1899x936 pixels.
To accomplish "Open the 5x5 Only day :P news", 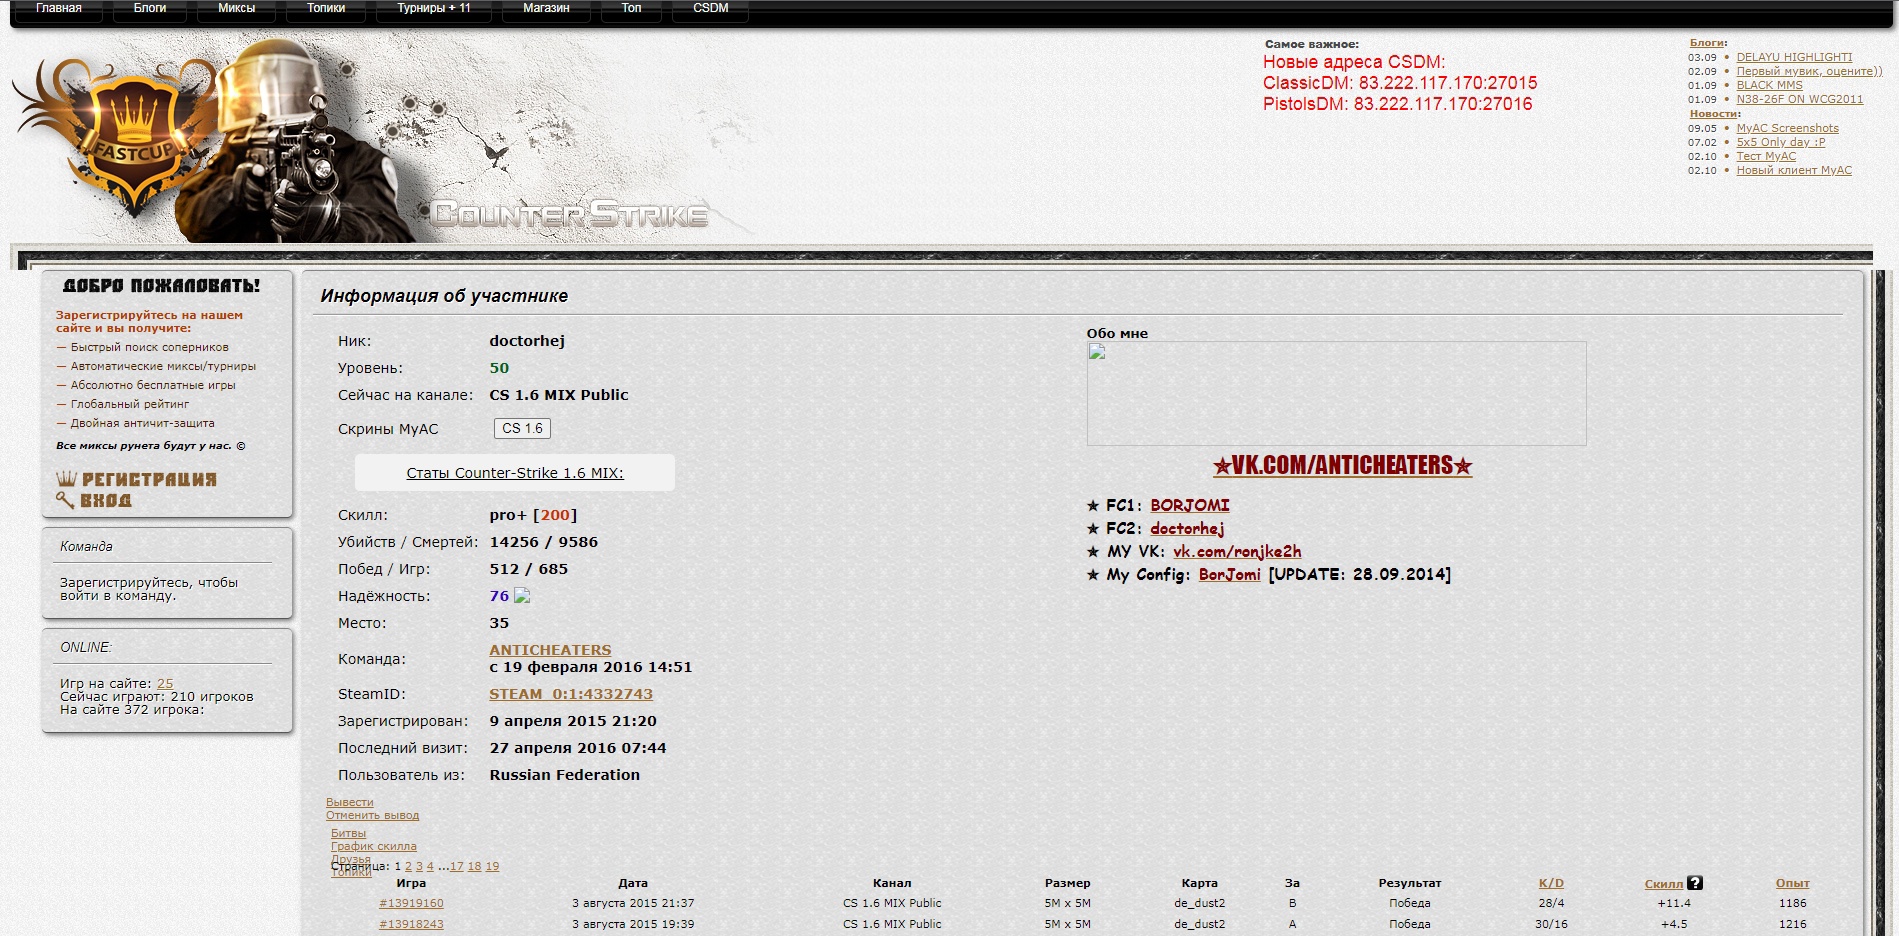I will pos(1780,142).
